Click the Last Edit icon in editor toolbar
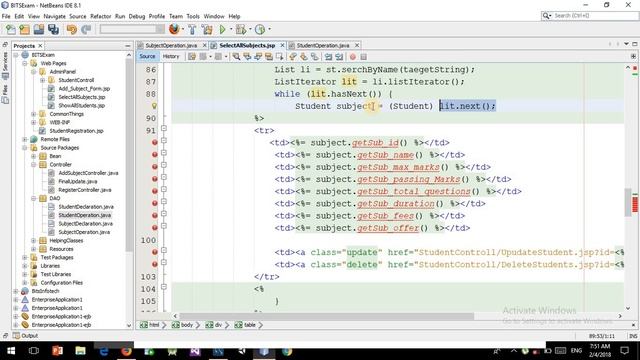 point(192,56)
